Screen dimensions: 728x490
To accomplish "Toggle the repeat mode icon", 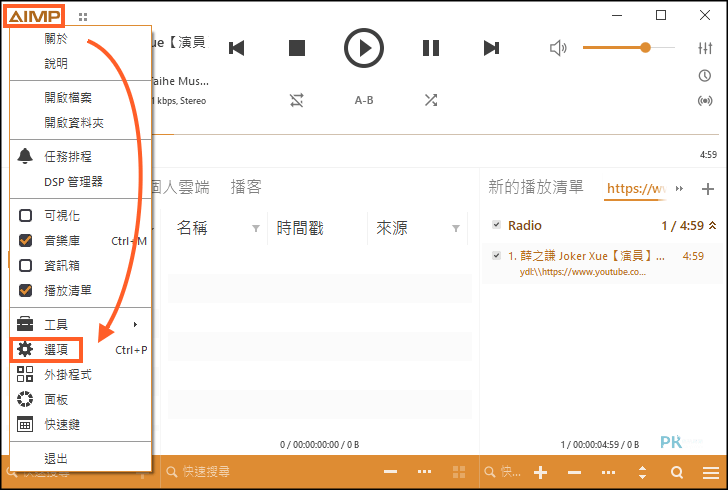I will (297, 100).
